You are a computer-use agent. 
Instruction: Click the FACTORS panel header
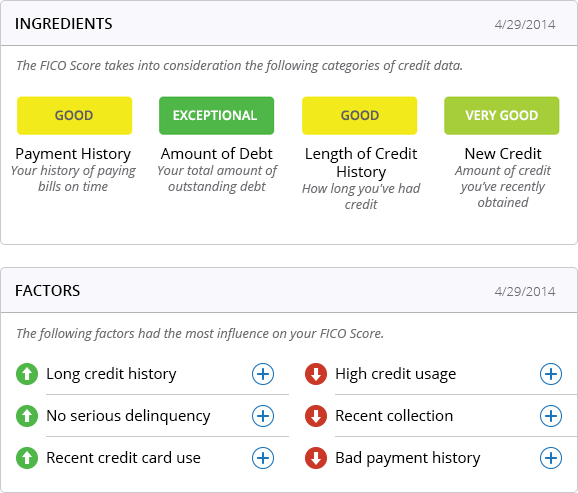(289, 291)
